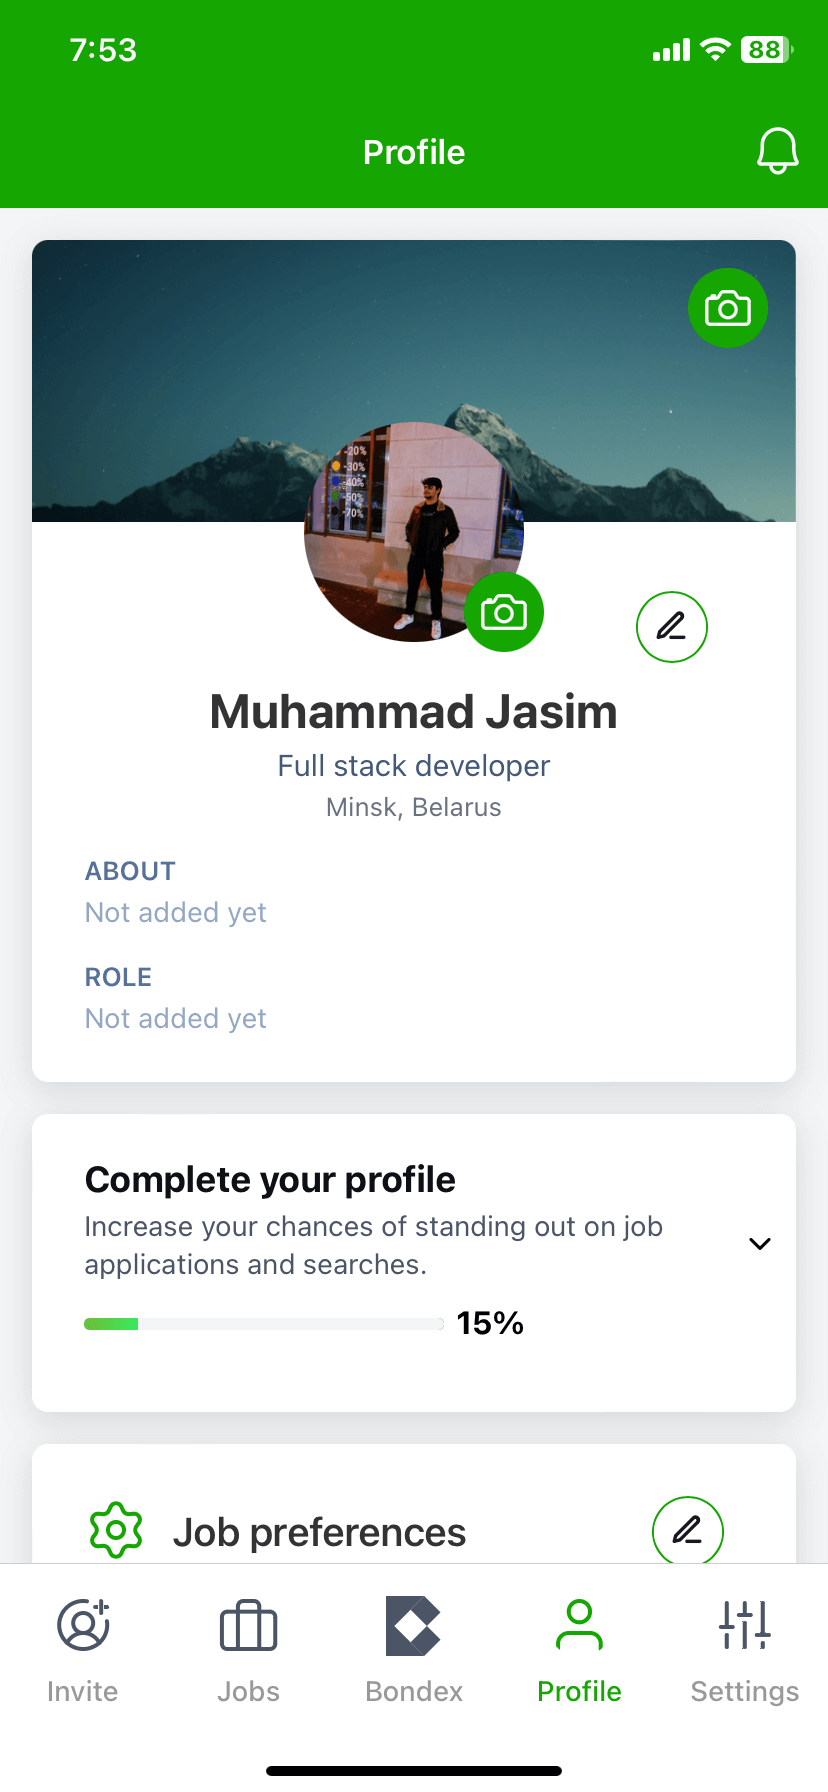Tap the Invite person icon
Viewport: 828px width, 1792px height.
[x=83, y=1625]
